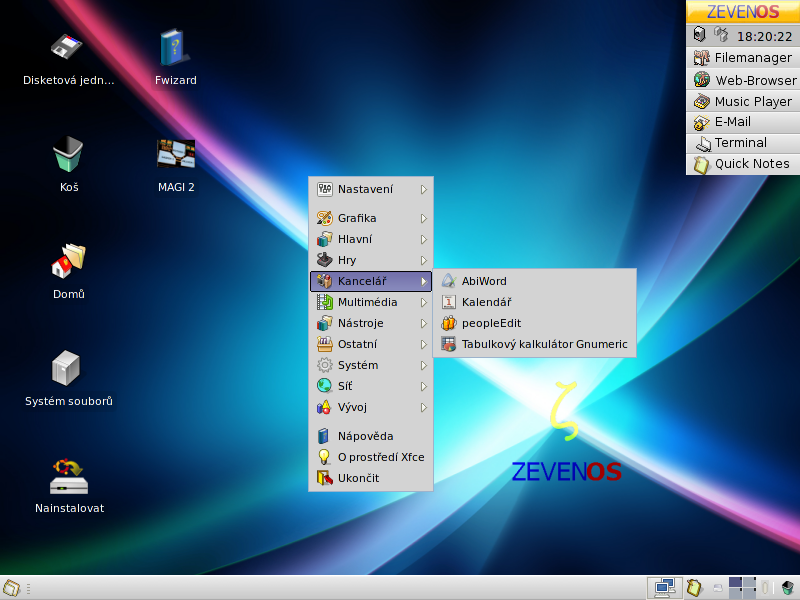Expand the Nástroje submenu arrow
The width and height of the screenshot is (800, 600).
[423, 323]
